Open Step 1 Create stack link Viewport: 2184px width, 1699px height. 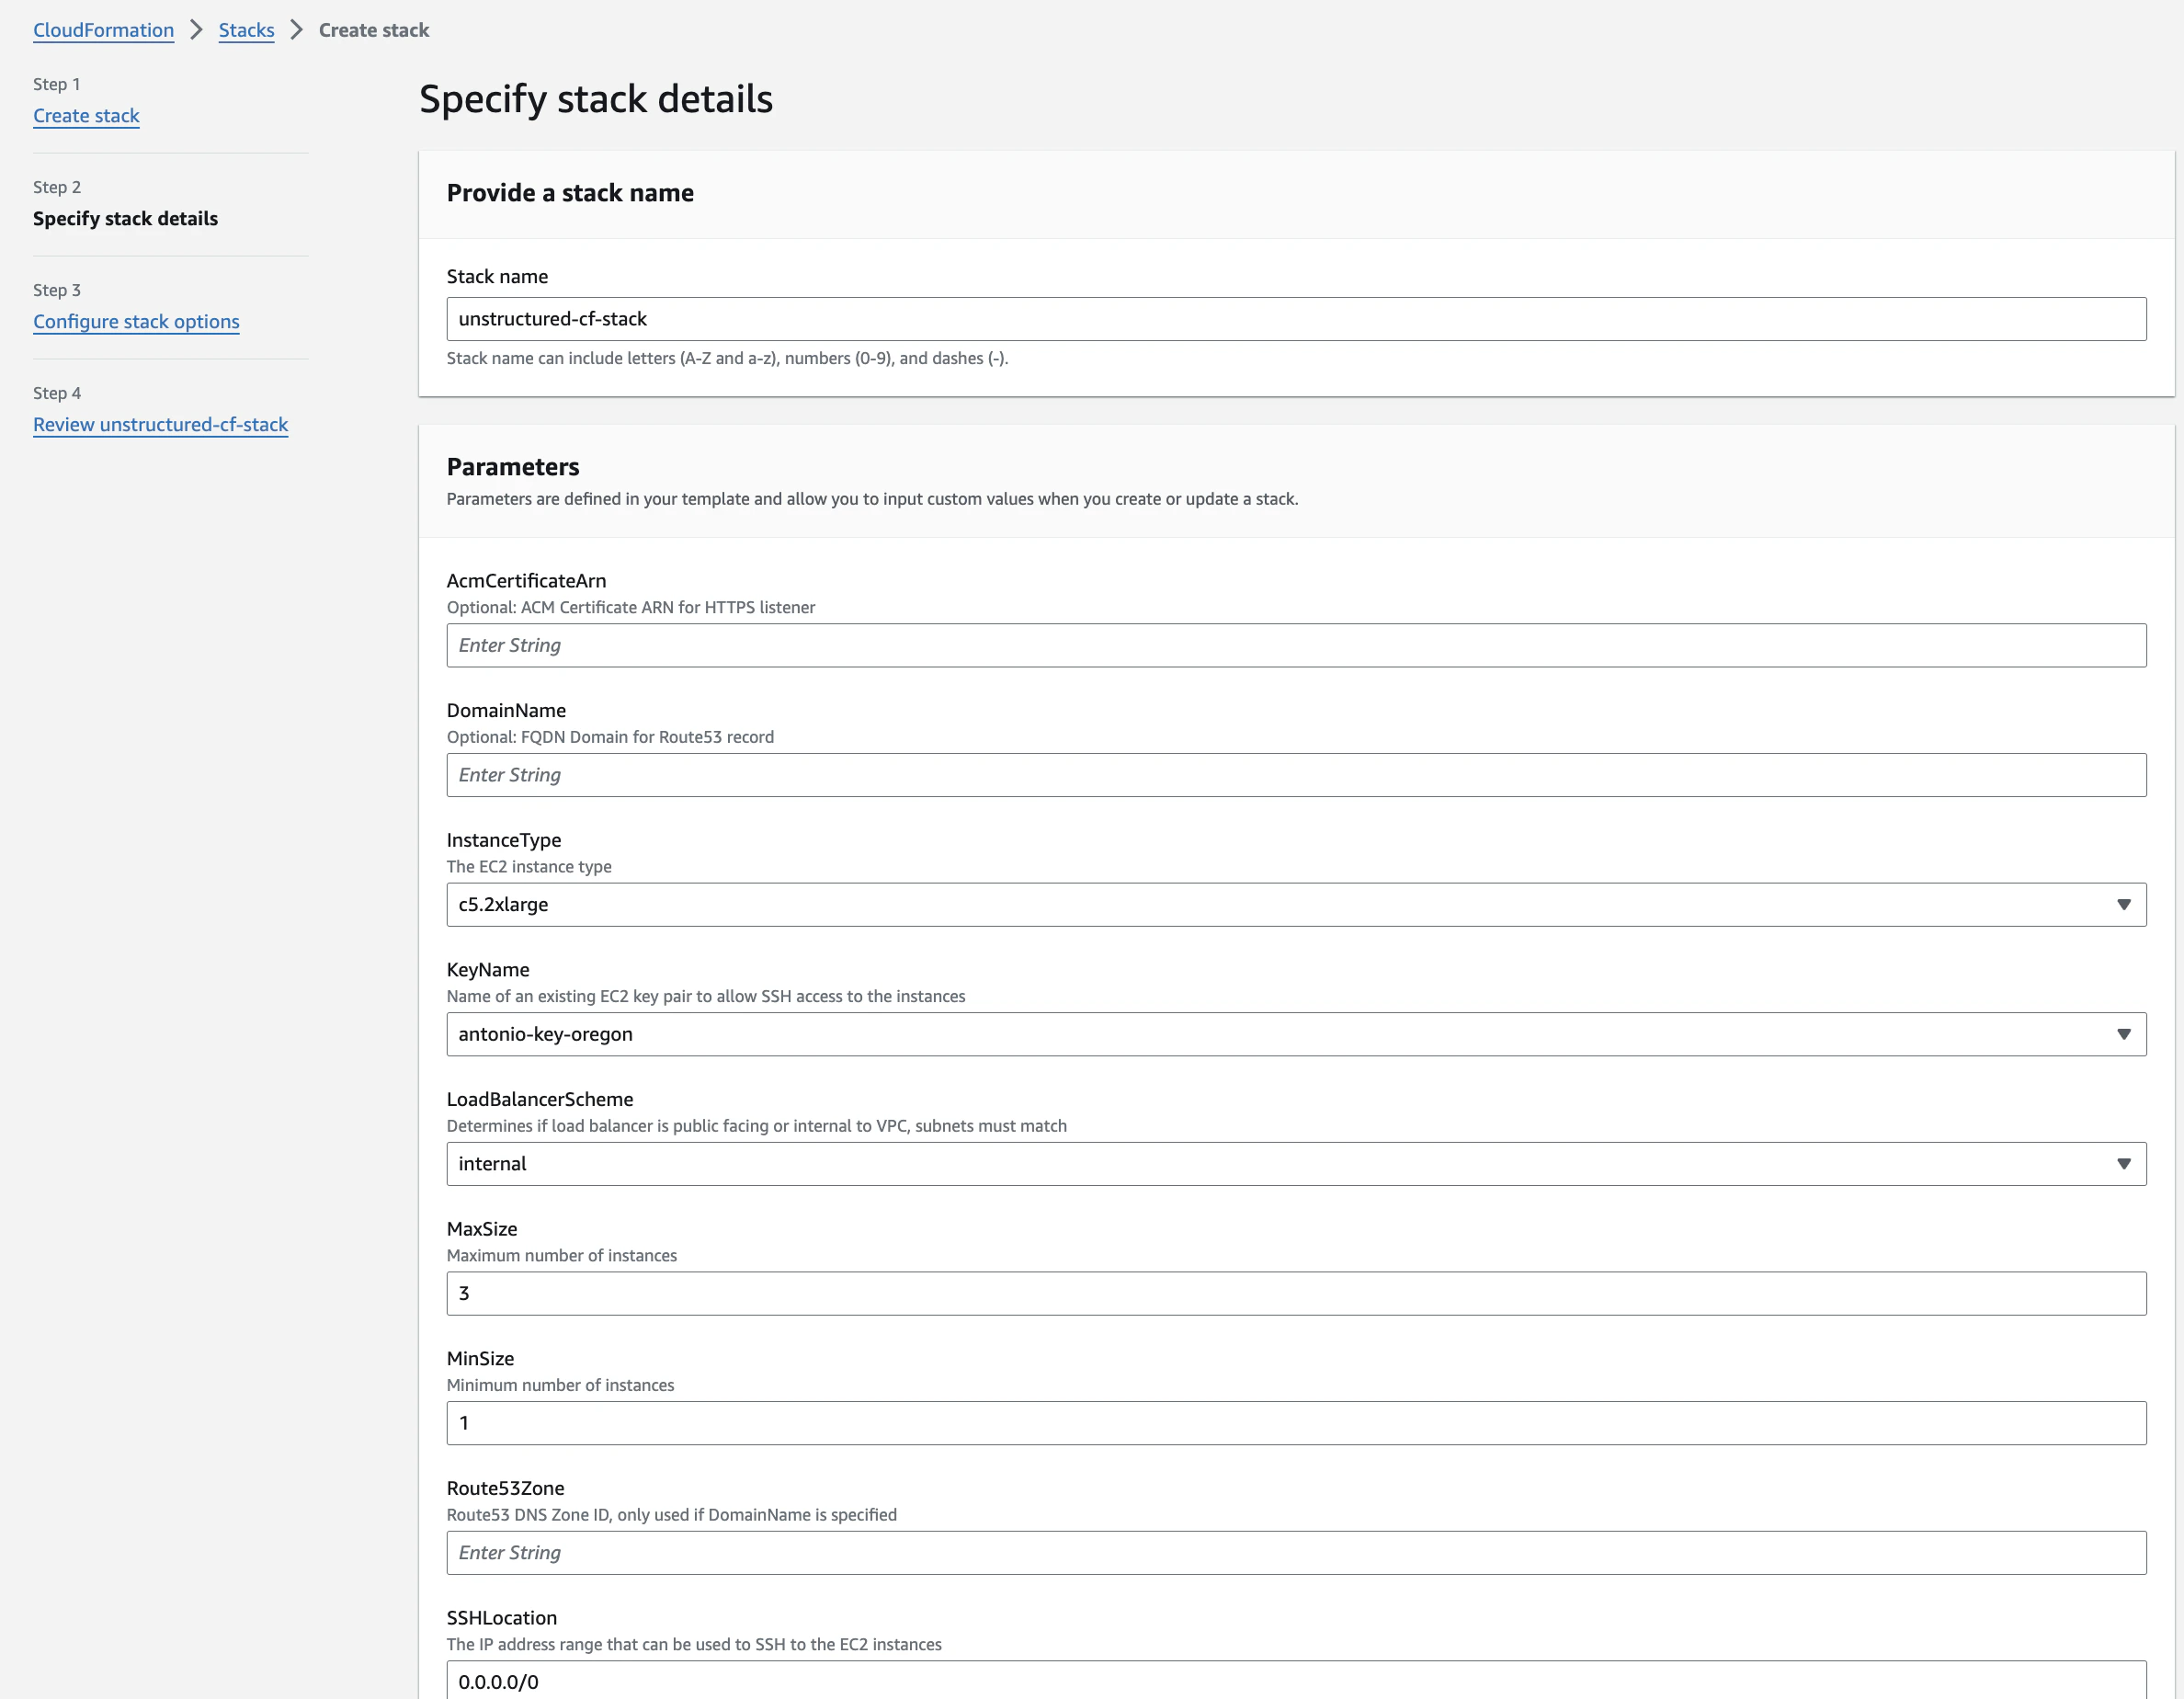(x=86, y=115)
